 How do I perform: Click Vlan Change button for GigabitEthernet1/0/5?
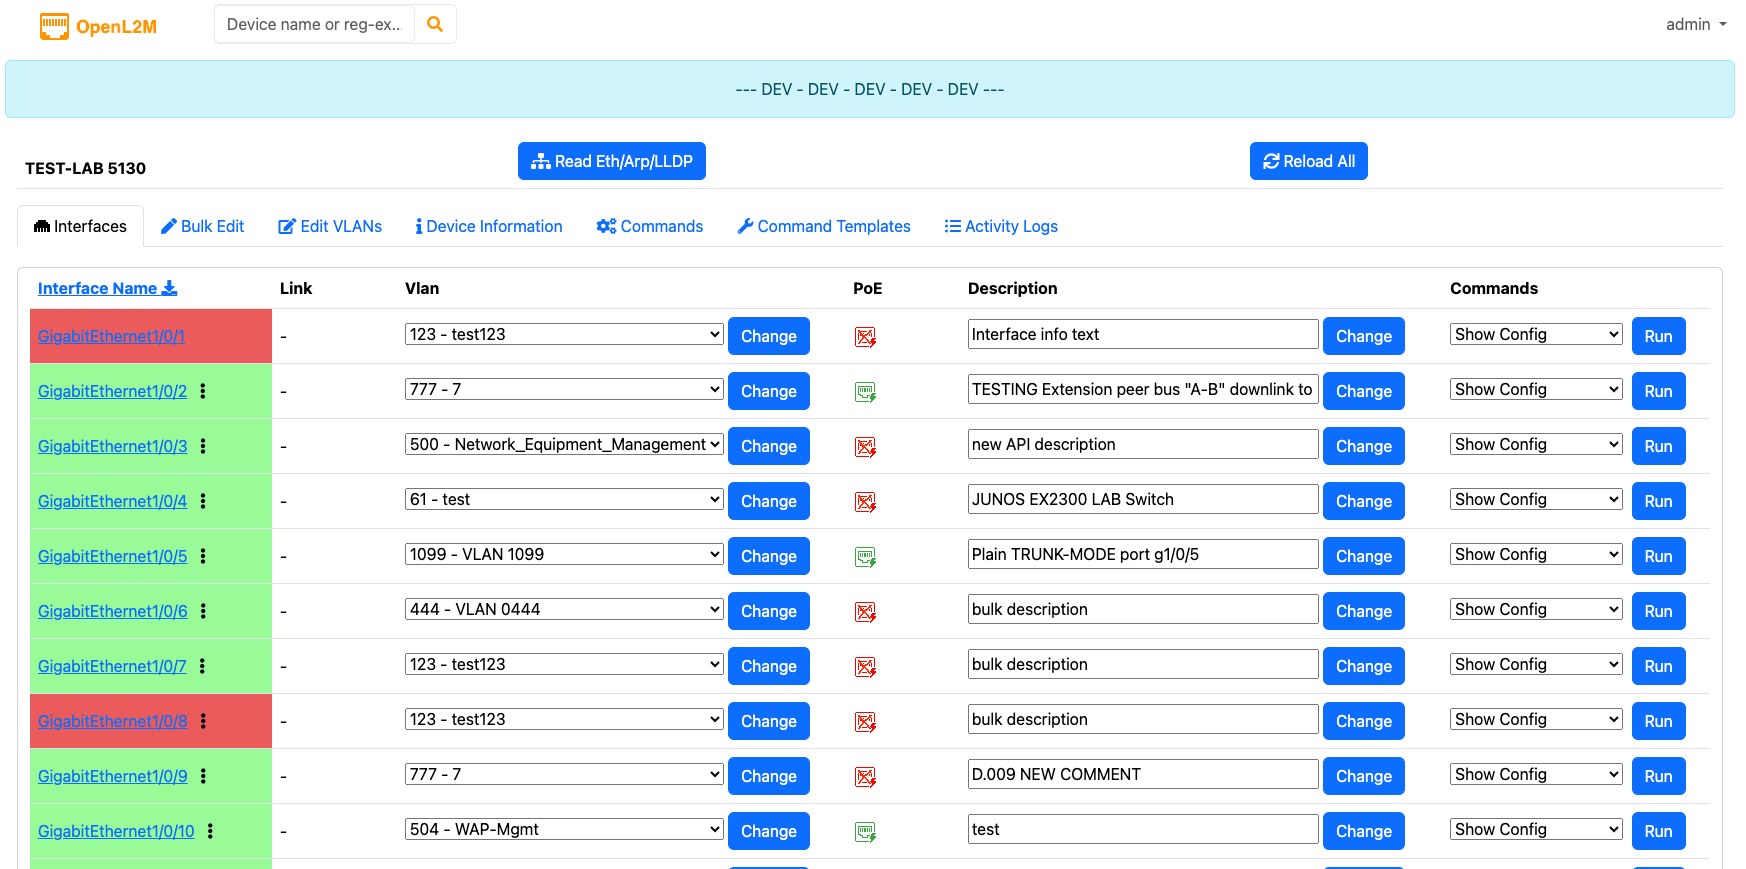pyautogui.click(x=769, y=556)
